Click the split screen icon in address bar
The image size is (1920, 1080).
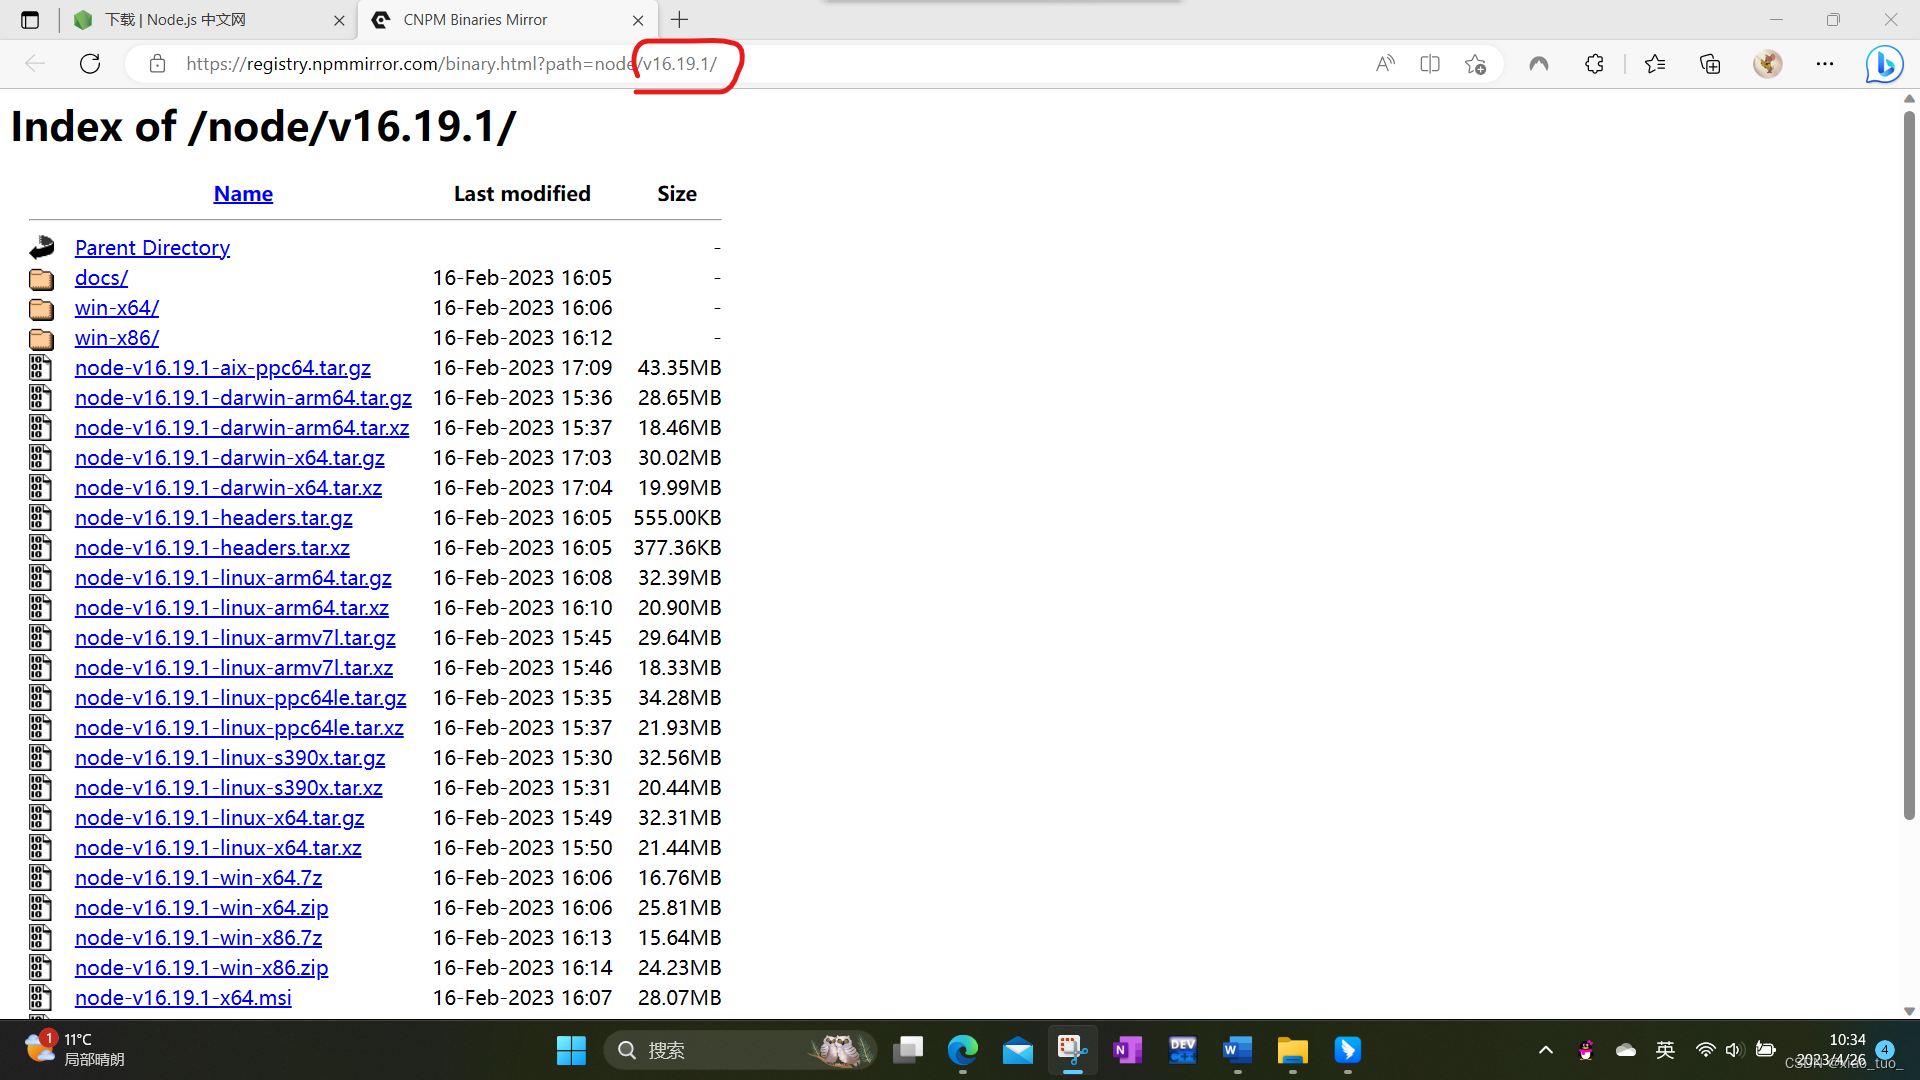[x=1430, y=64]
